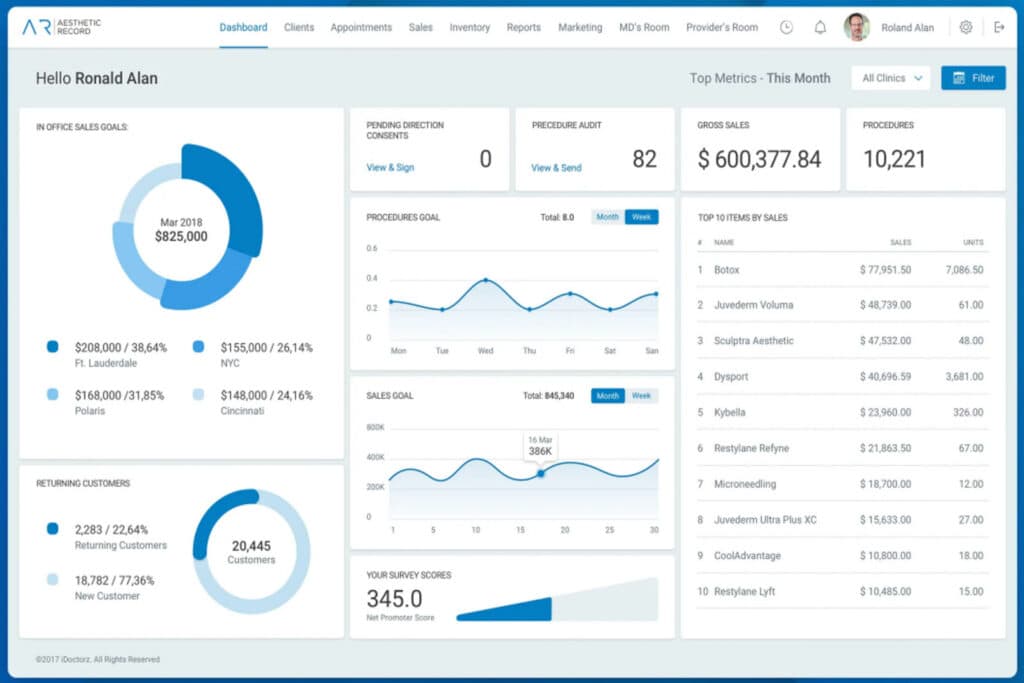Open the View & Send link
The height and width of the screenshot is (683, 1024).
click(x=556, y=168)
